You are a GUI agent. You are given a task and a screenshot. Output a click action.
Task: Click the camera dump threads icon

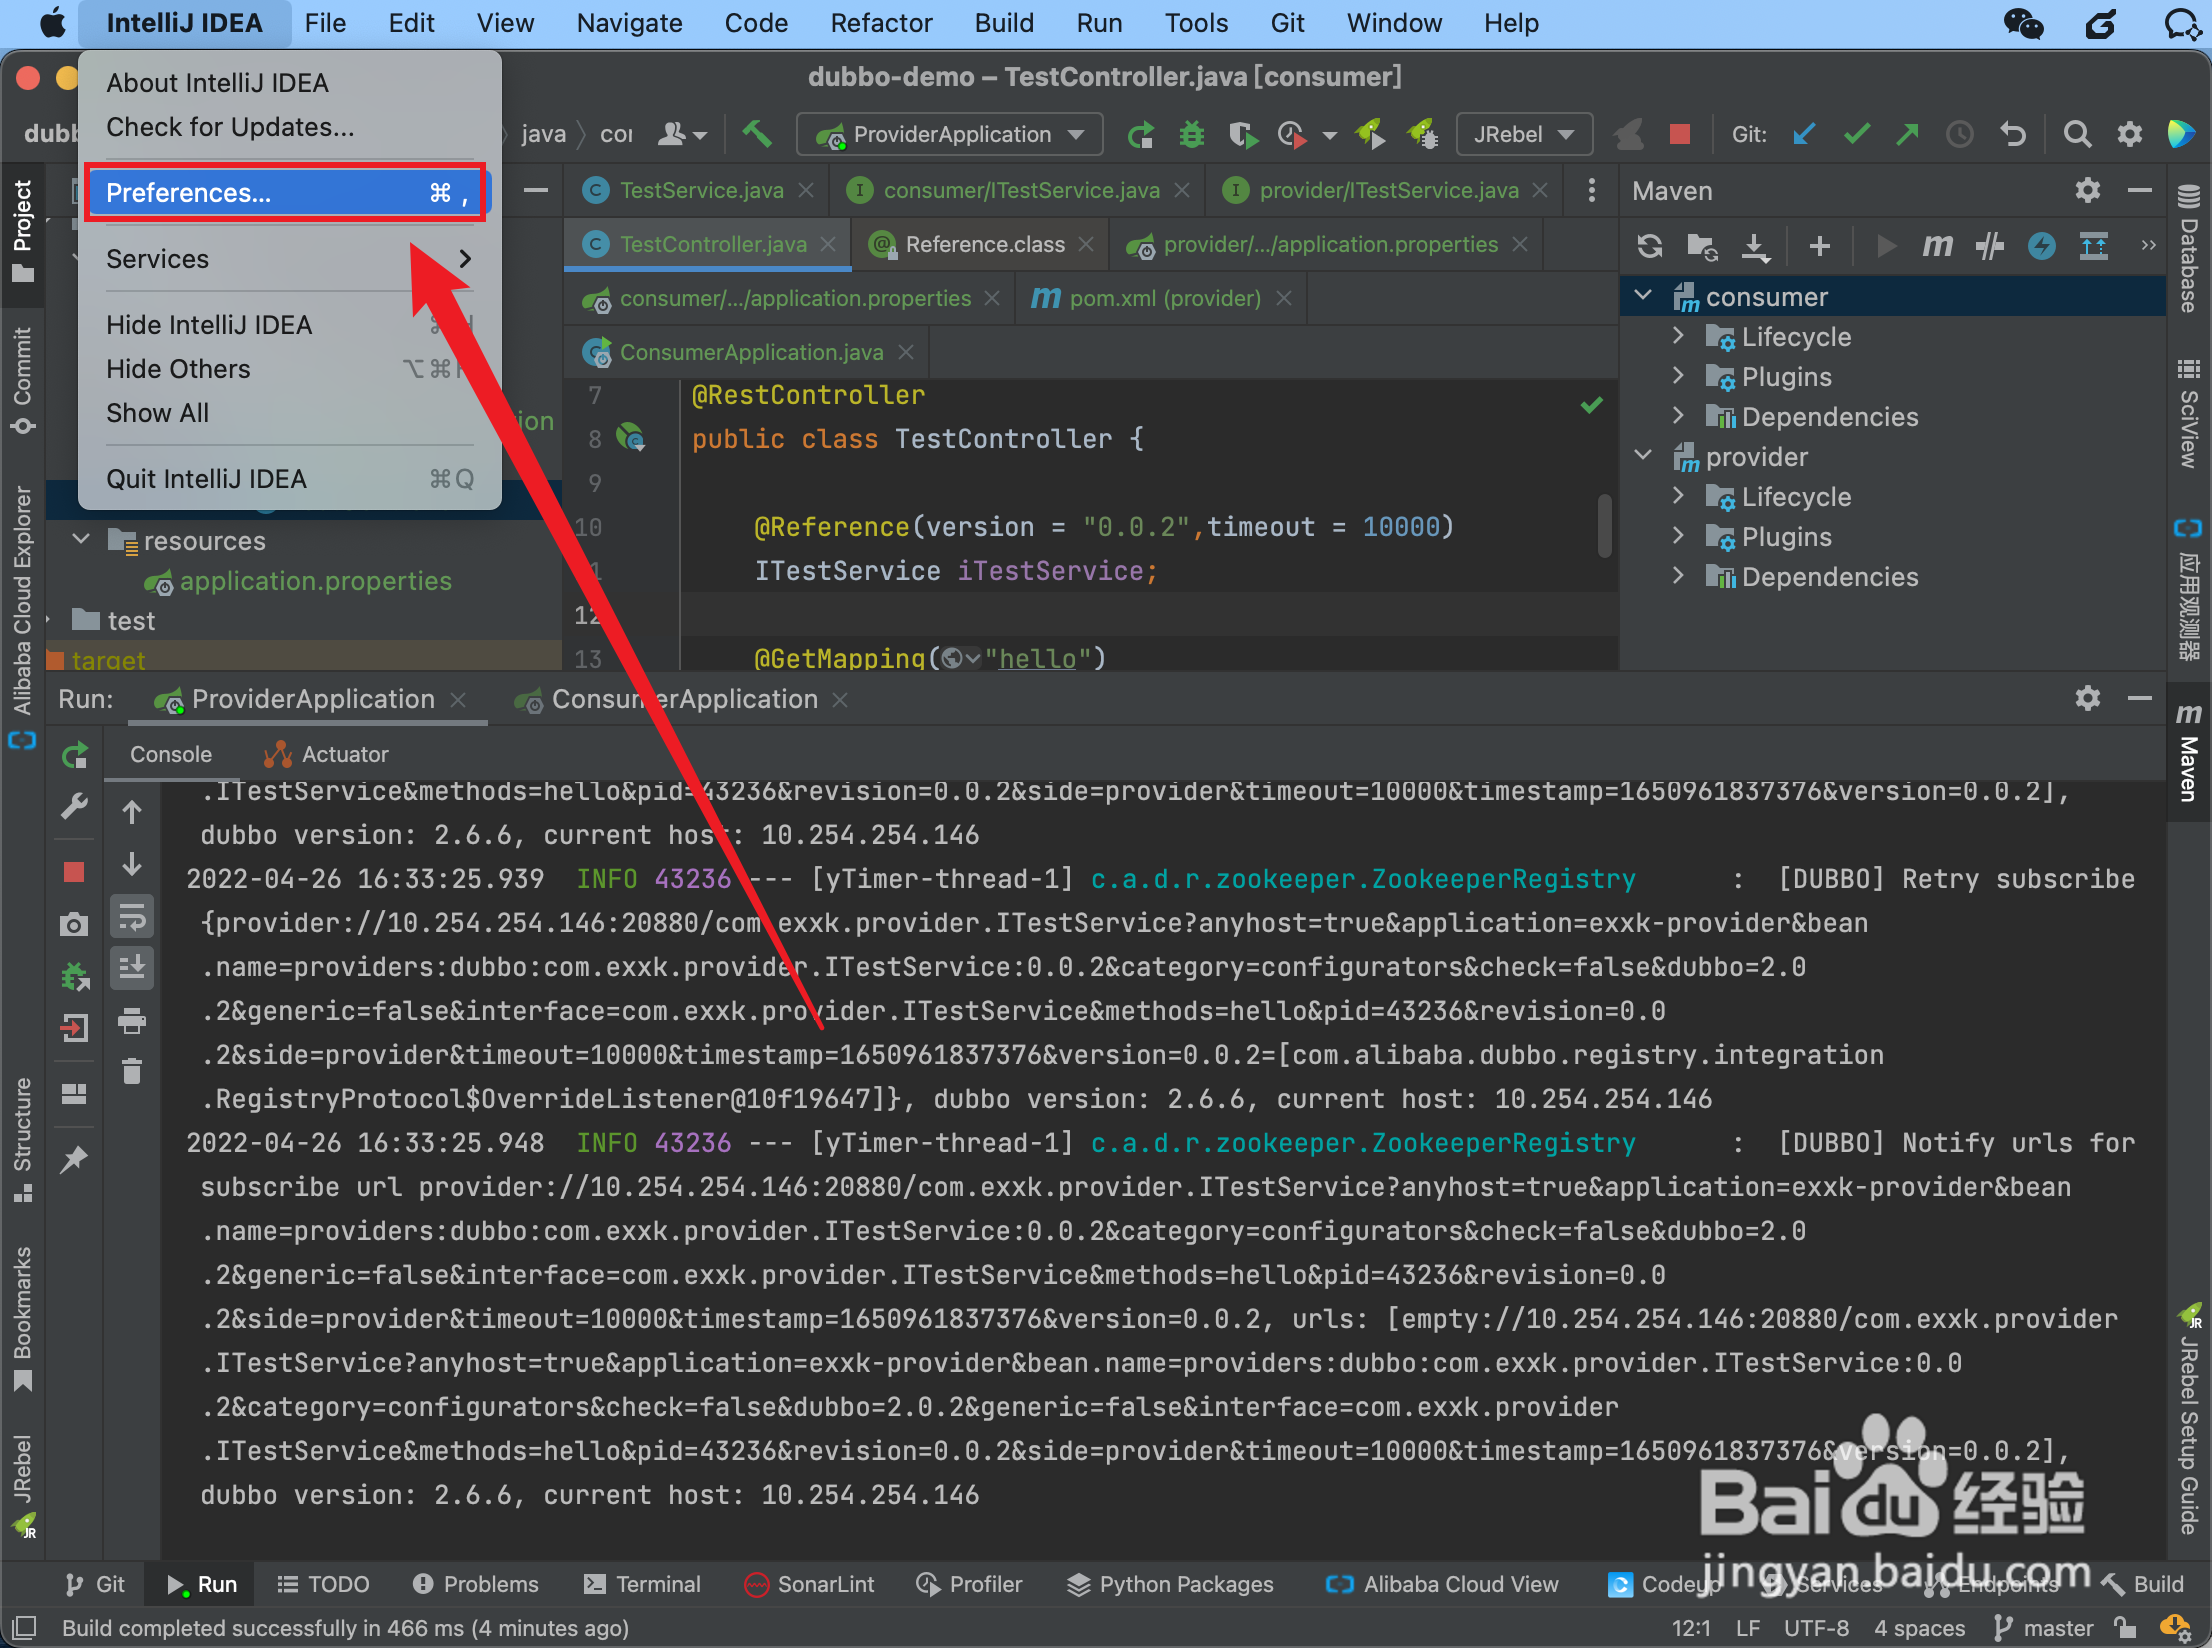click(74, 924)
